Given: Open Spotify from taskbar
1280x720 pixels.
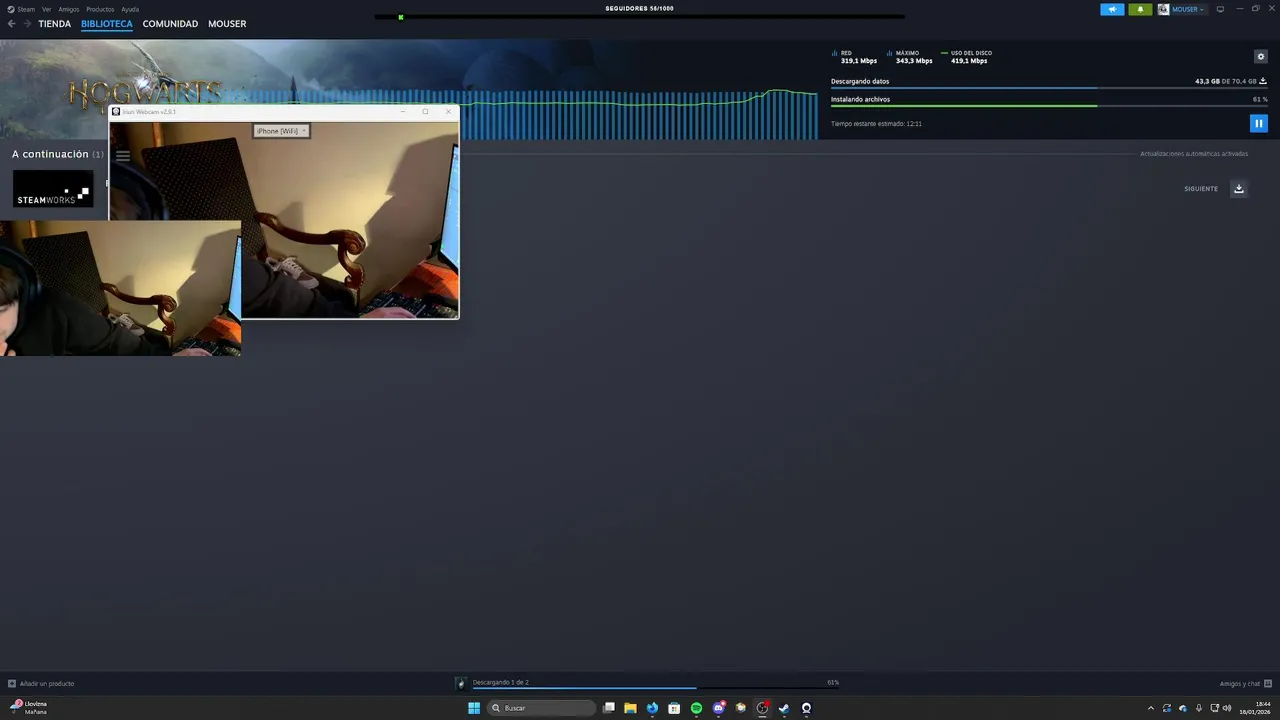Looking at the screenshot, I should 696,708.
